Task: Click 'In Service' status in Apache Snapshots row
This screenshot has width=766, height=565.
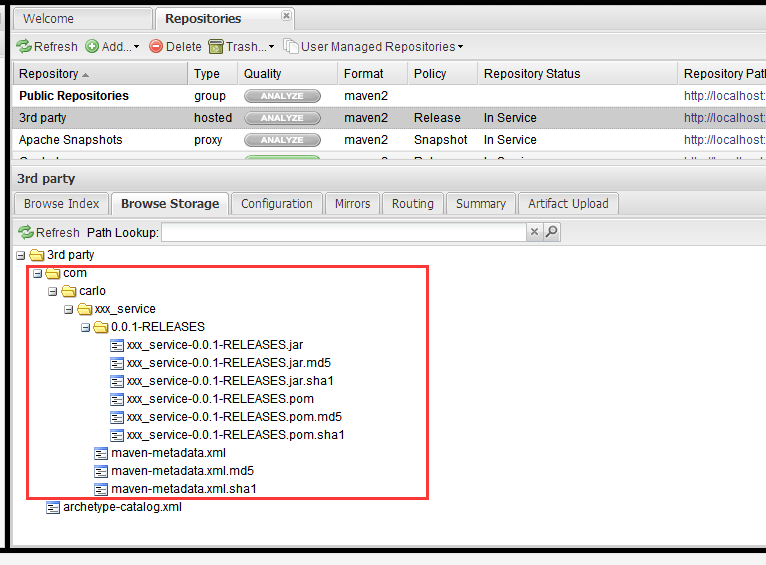Action: 510,140
